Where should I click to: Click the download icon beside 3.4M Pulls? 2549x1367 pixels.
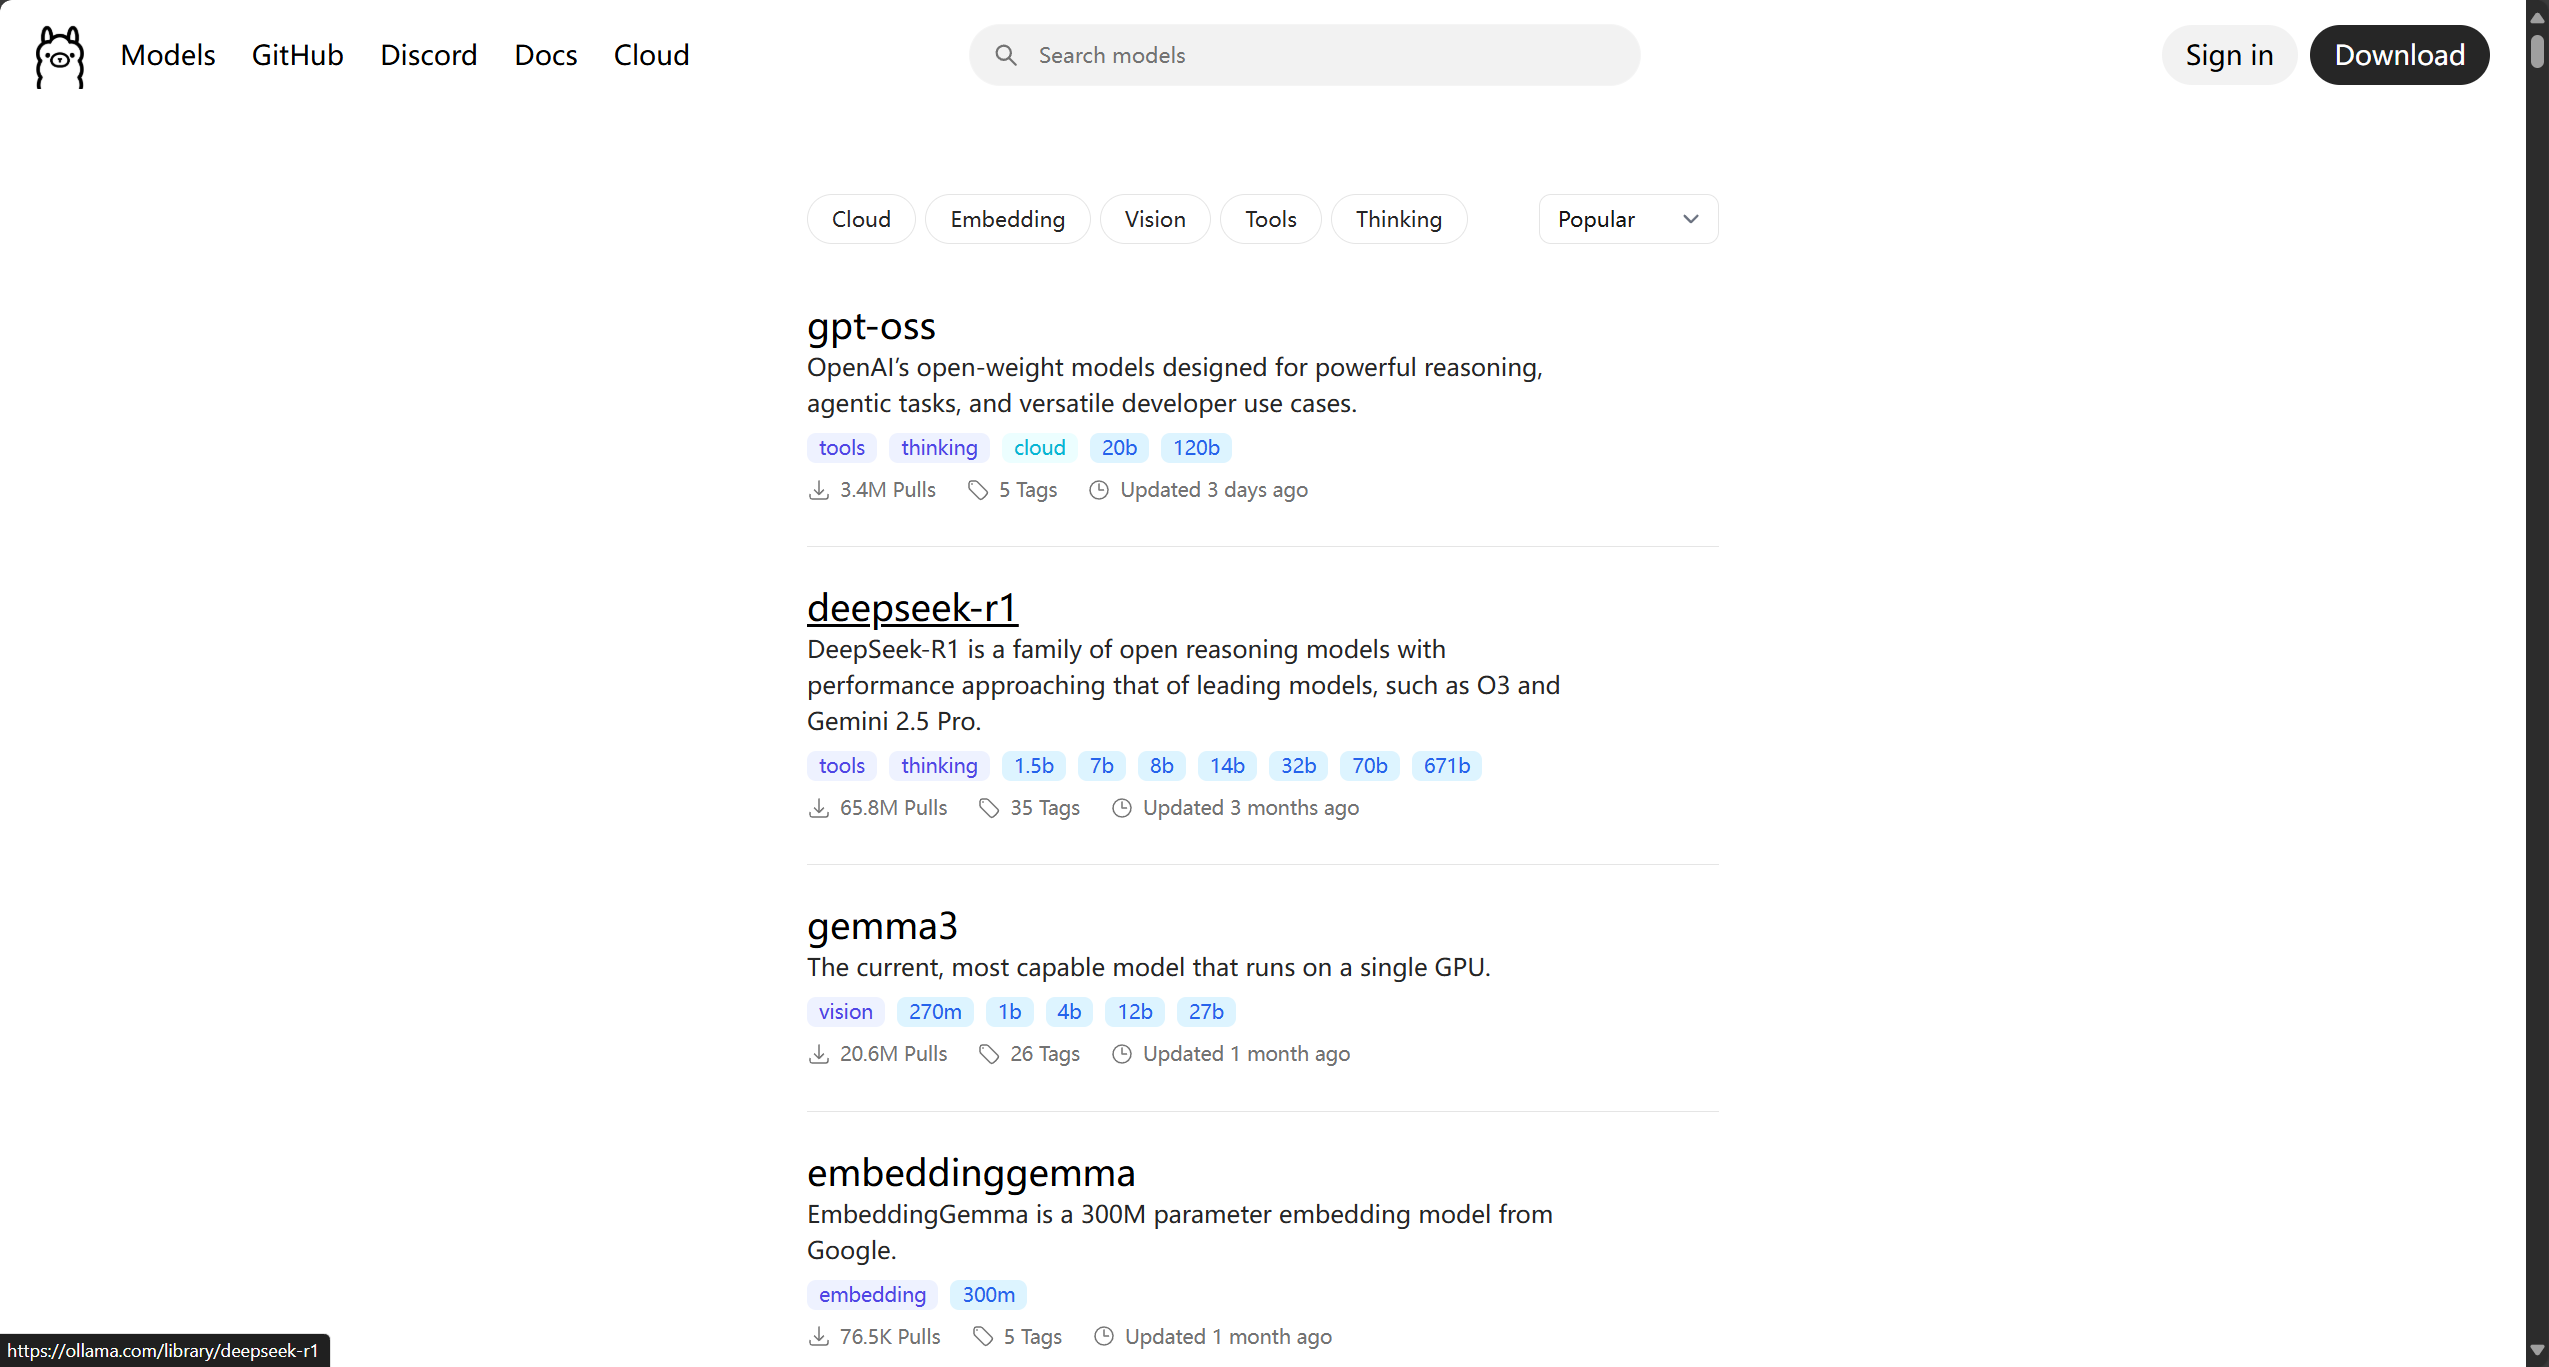(818, 490)
